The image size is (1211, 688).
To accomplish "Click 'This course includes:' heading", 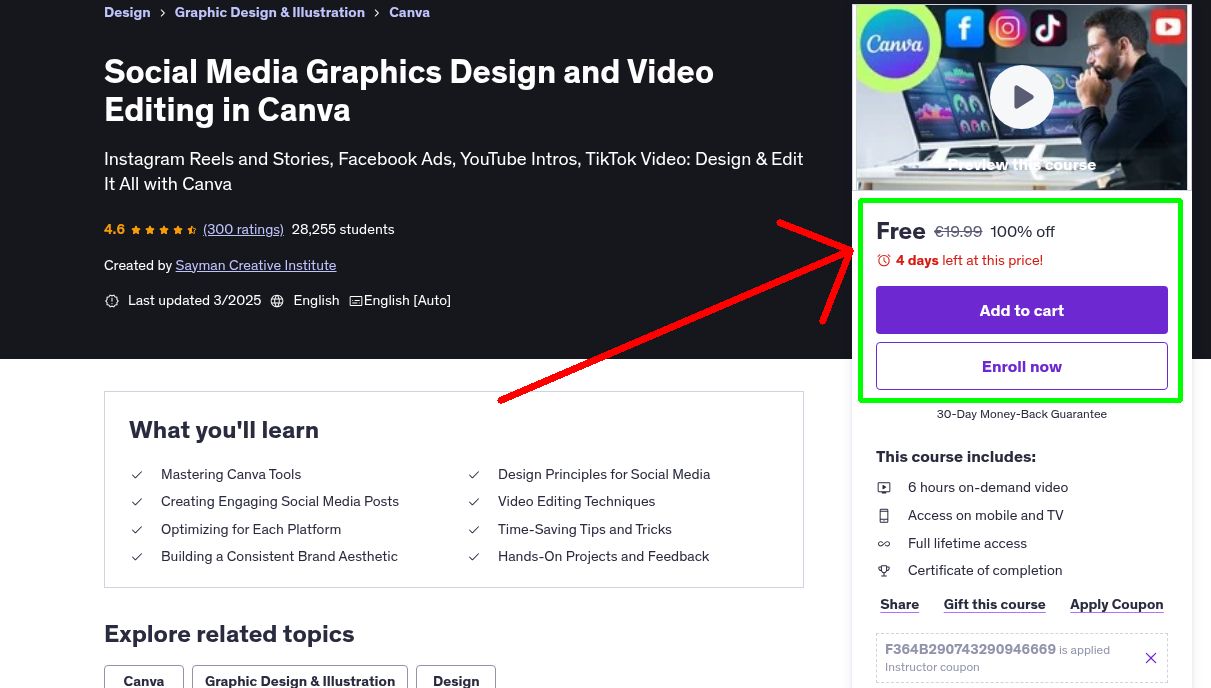I will click(x=956, y=457).
